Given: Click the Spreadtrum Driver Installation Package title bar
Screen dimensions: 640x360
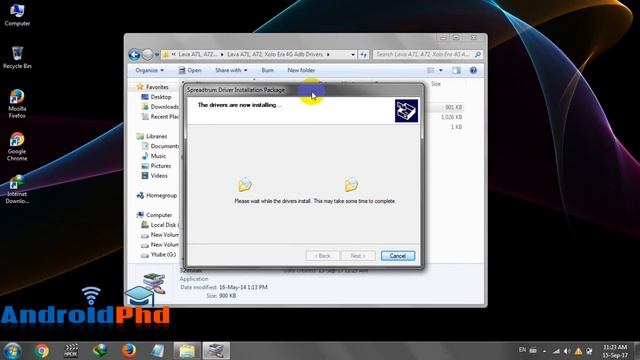Looking at the screenshot, I should 304,90.
